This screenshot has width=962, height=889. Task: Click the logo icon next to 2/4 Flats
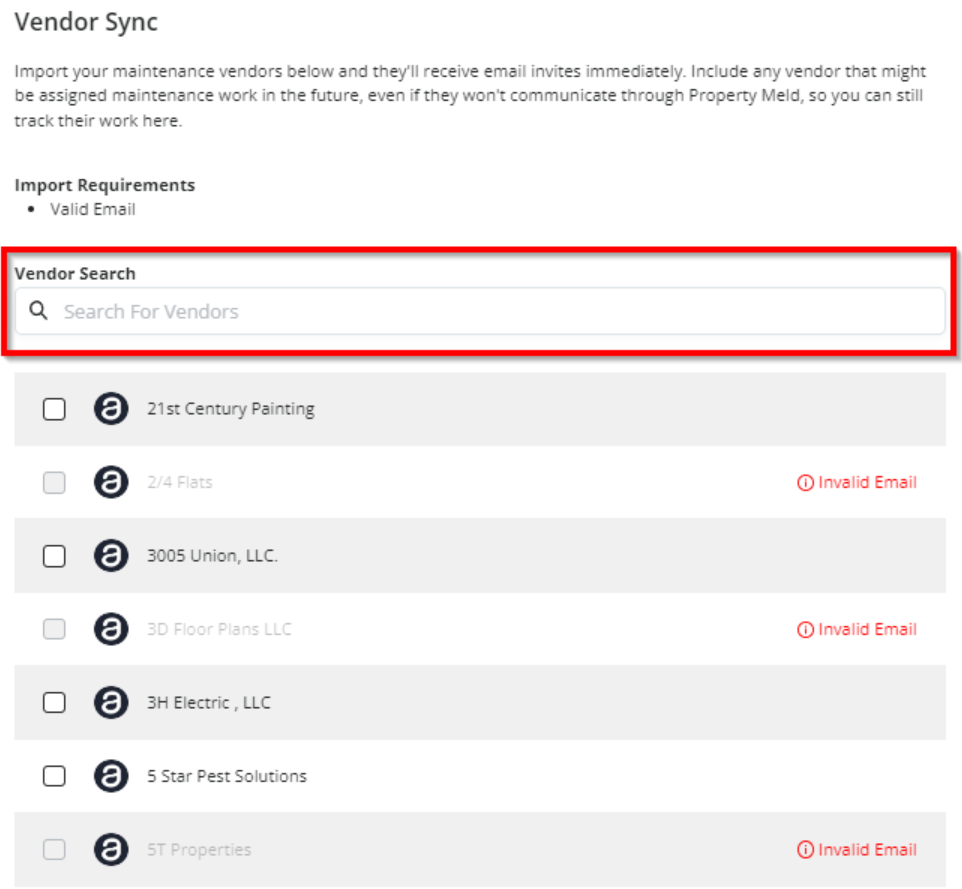[x=111, y=482]
